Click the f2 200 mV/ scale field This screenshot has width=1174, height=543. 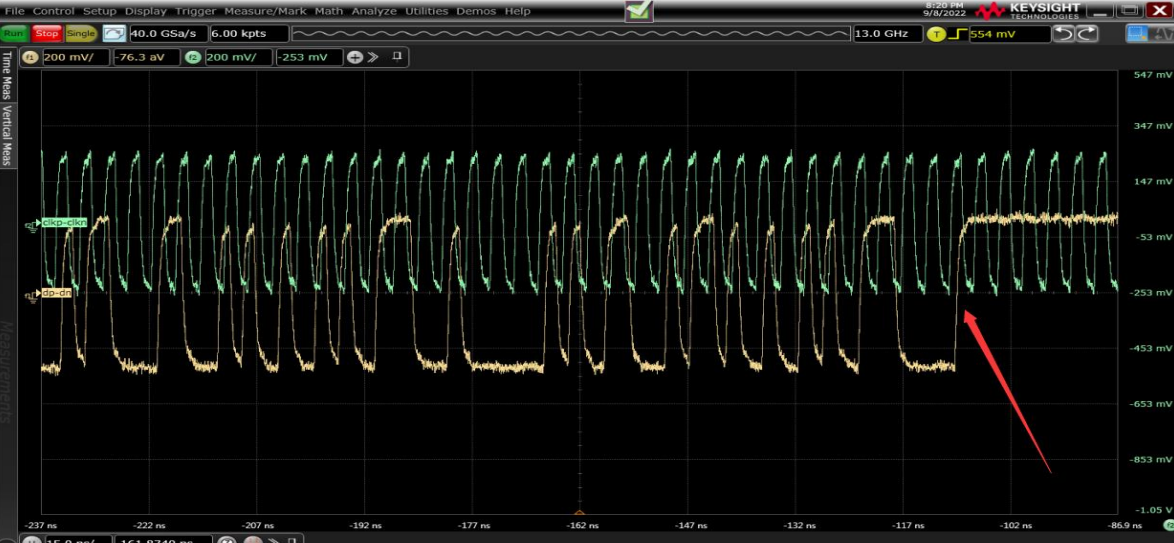point(237,57)
